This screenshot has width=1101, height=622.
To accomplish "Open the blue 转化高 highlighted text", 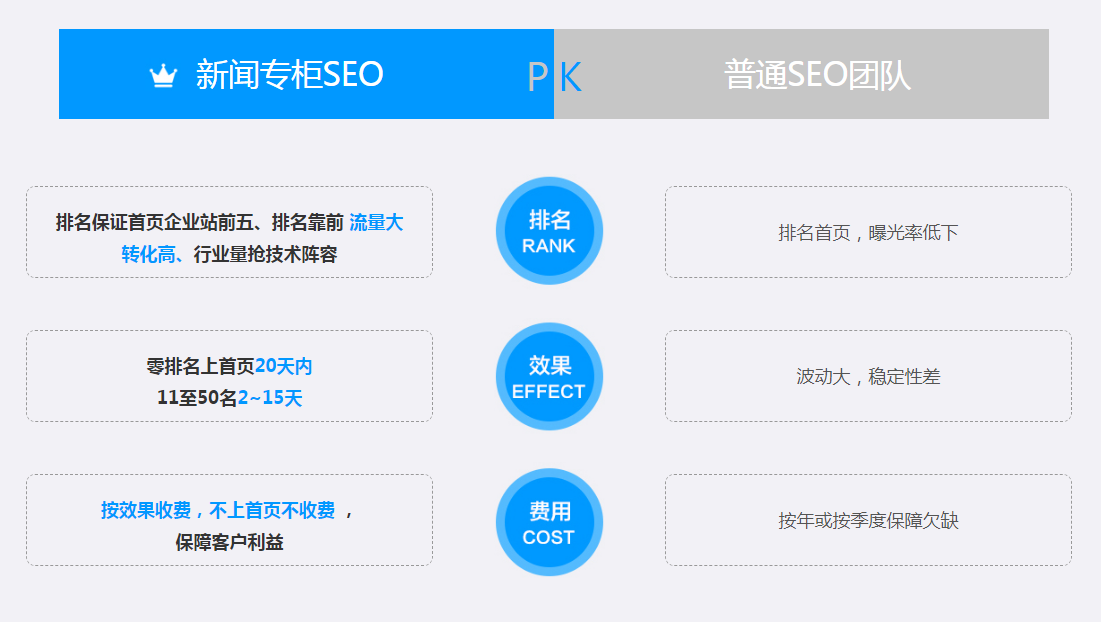I will tap(150, 254).
